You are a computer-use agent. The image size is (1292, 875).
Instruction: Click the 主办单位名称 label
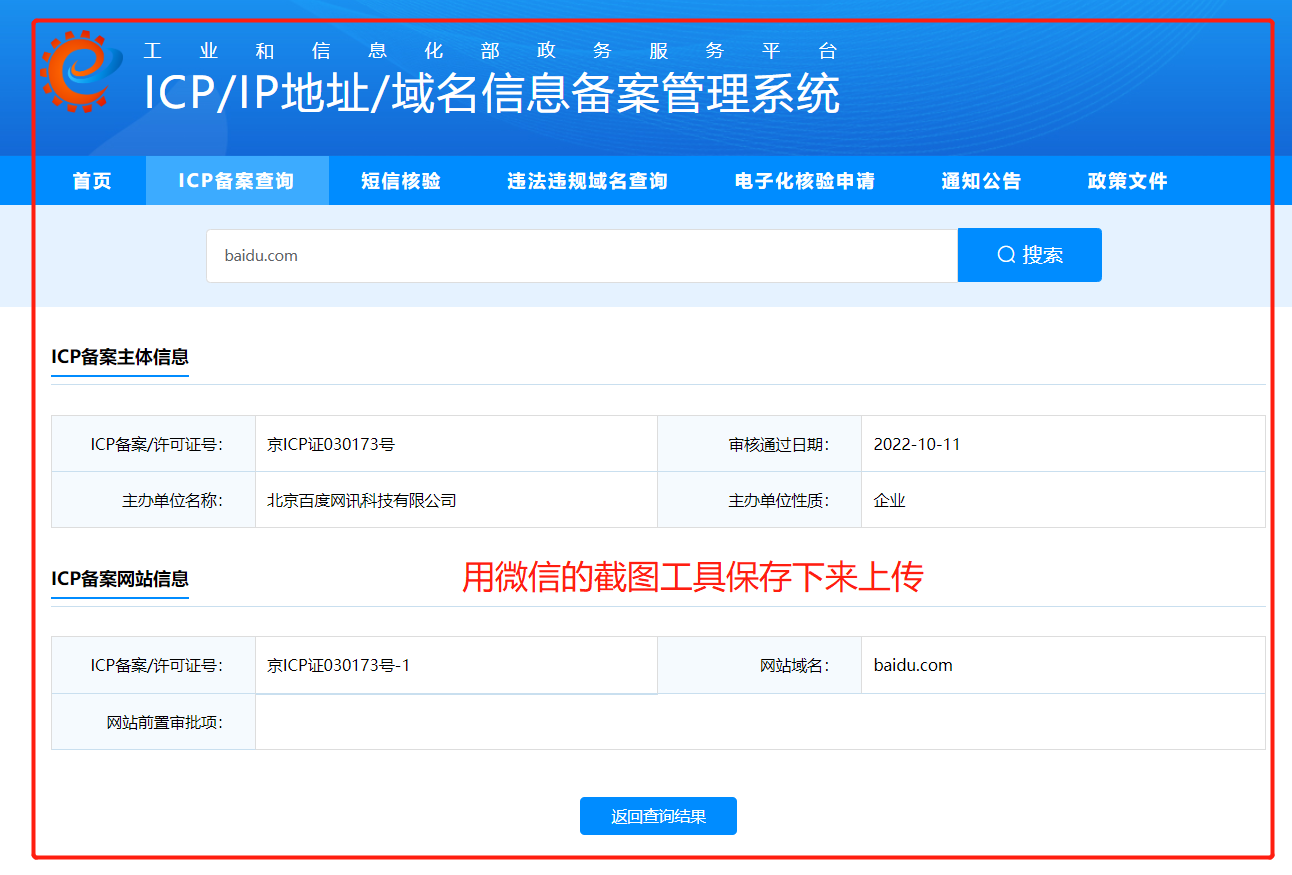(173, 500)
